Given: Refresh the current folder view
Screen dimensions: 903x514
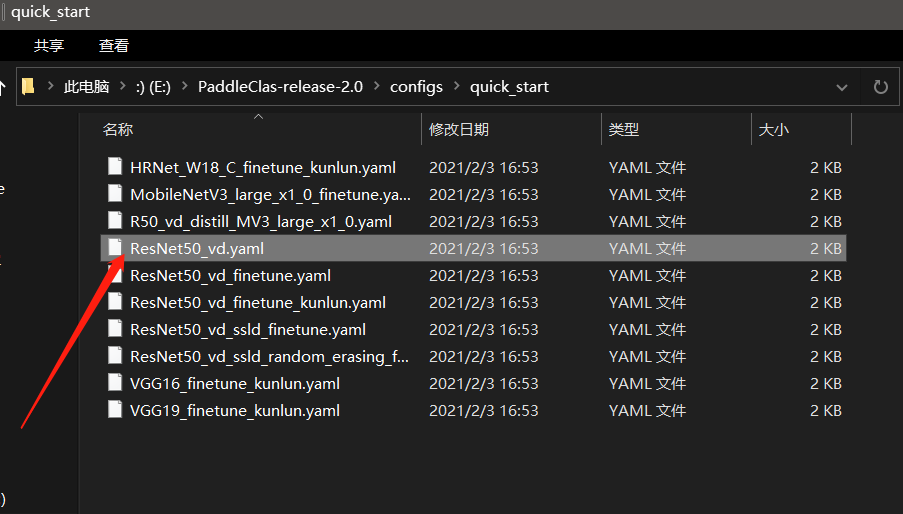Looking at the screenshot, I should click(881, 87).
